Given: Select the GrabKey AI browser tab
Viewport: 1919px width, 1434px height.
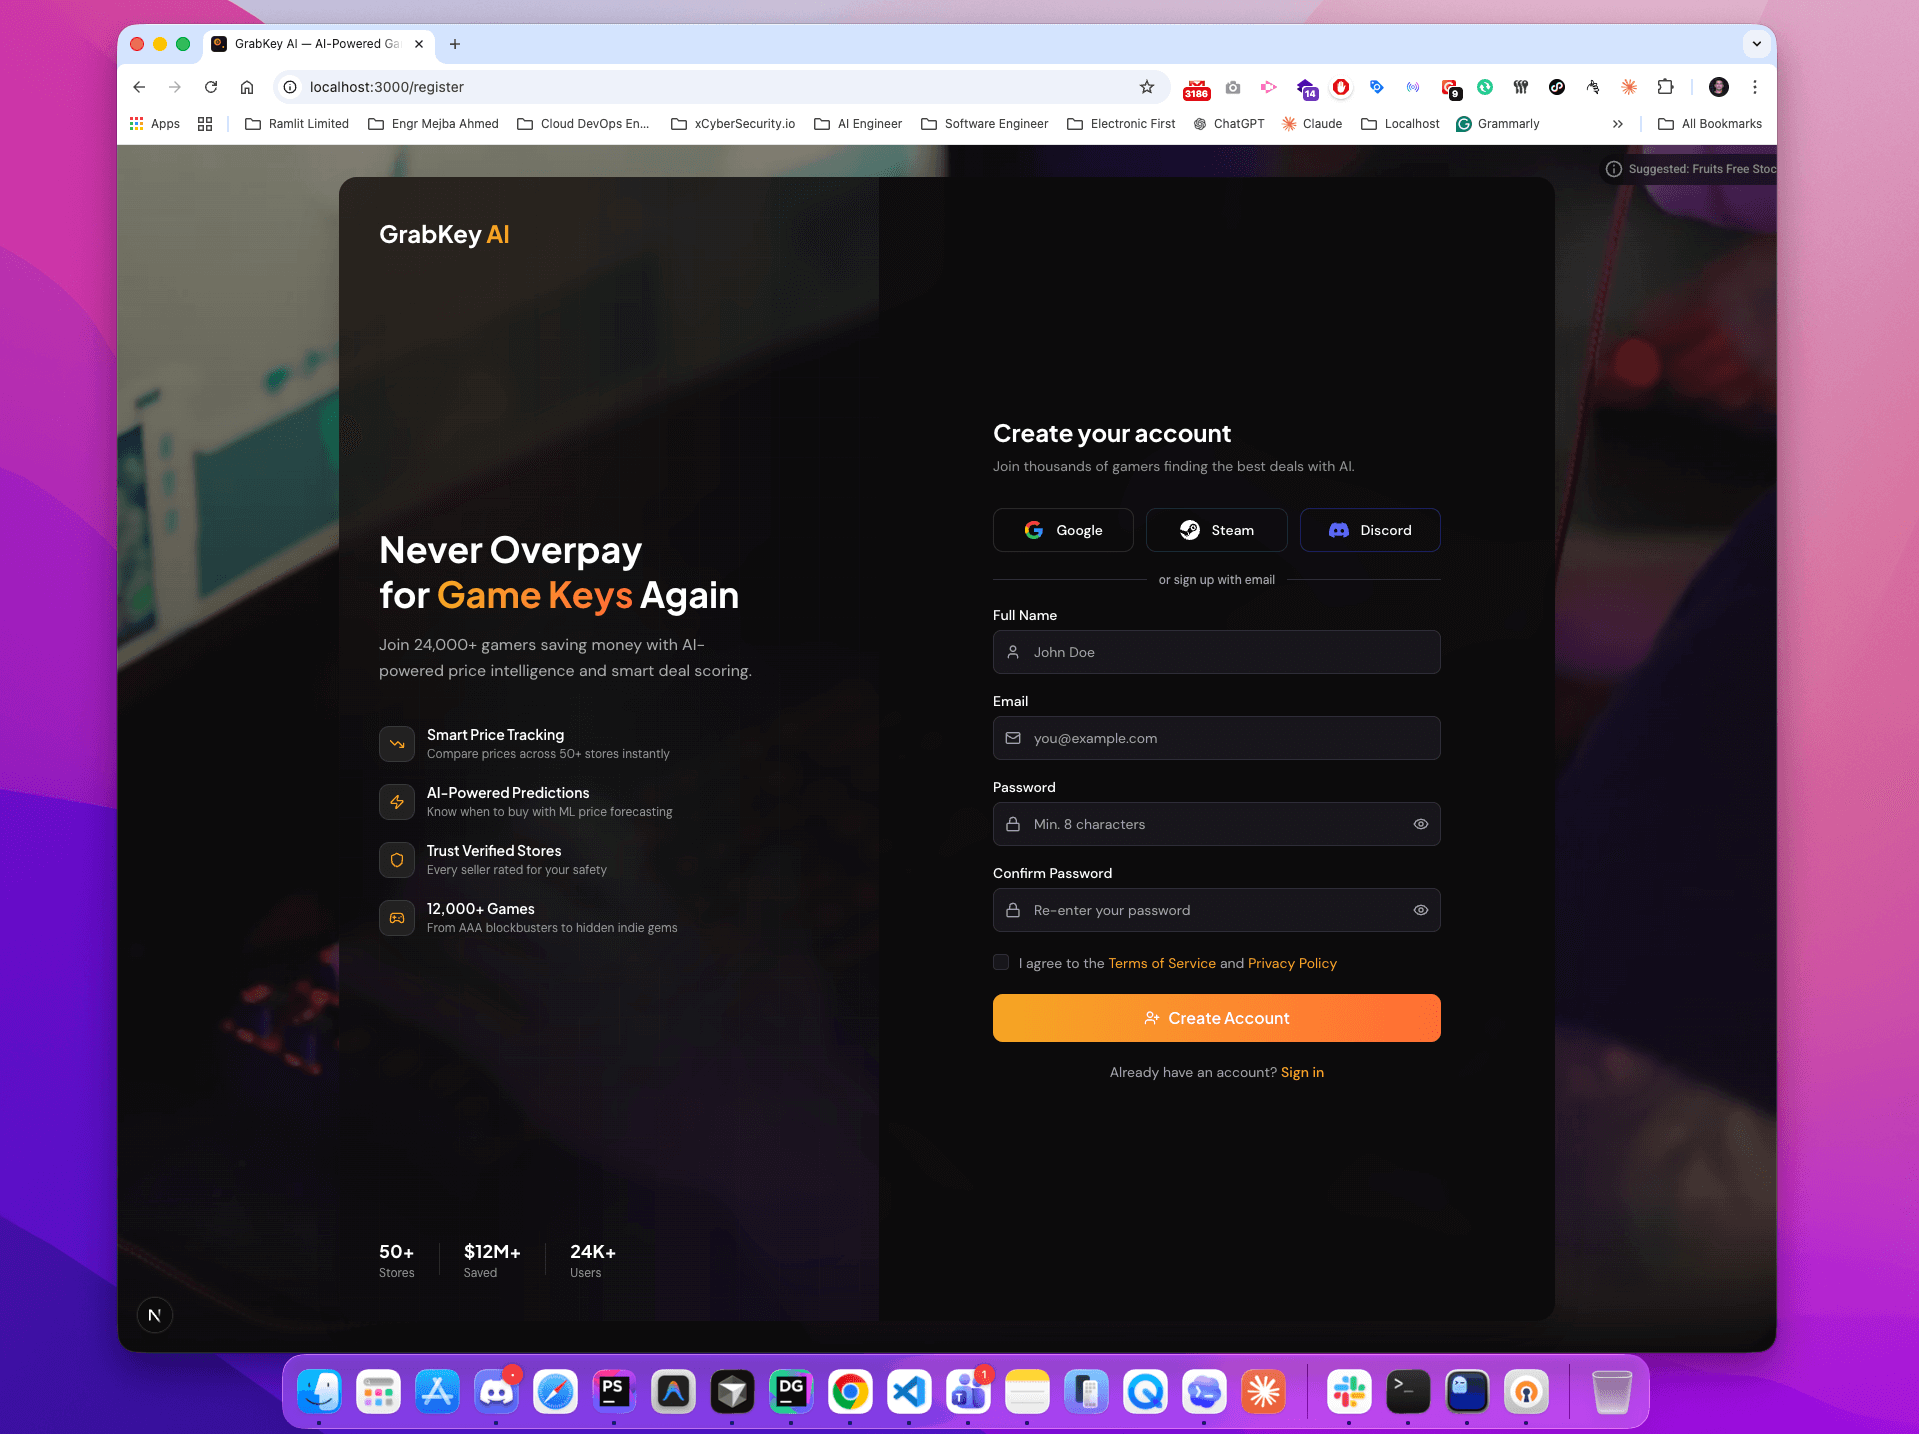Looking at the screenshot, I should [x=310, y=44].
